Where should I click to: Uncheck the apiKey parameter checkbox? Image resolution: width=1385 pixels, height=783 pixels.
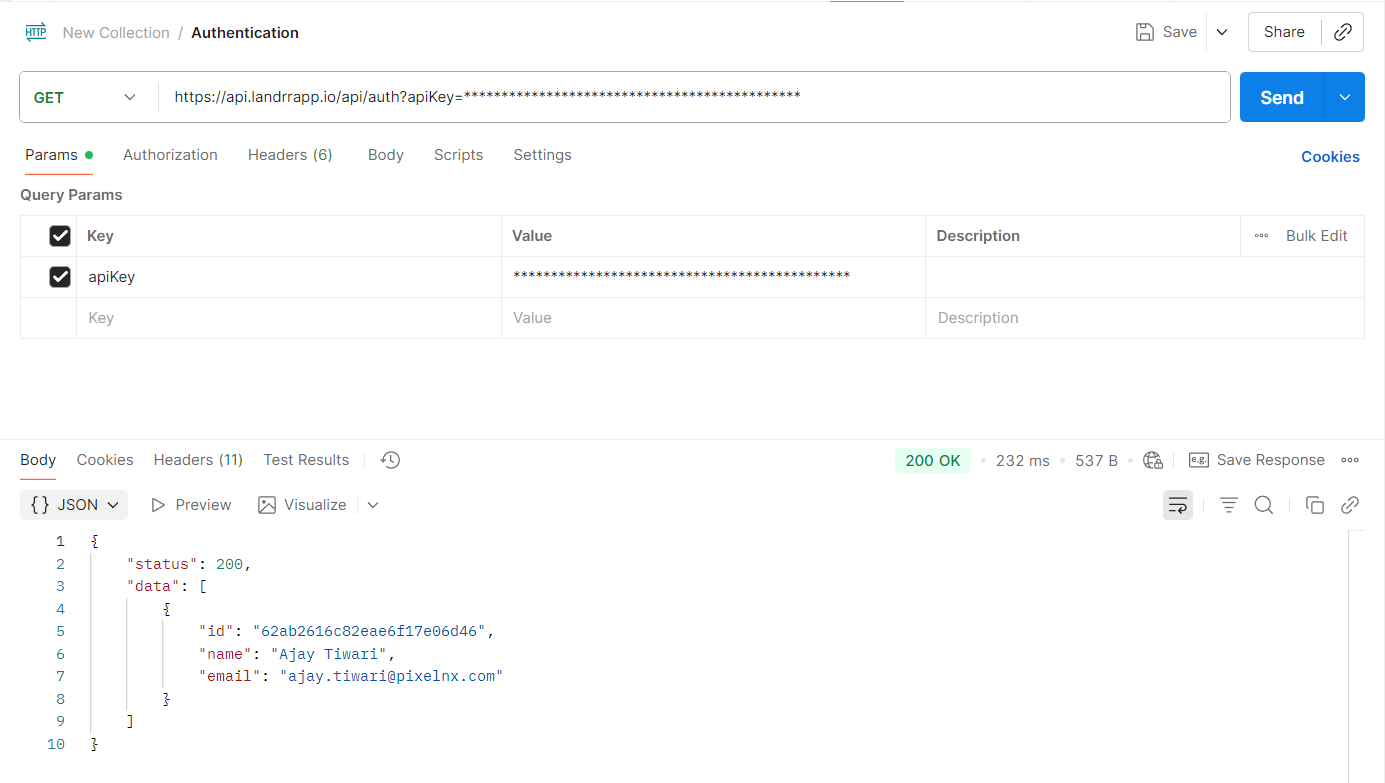60,277
